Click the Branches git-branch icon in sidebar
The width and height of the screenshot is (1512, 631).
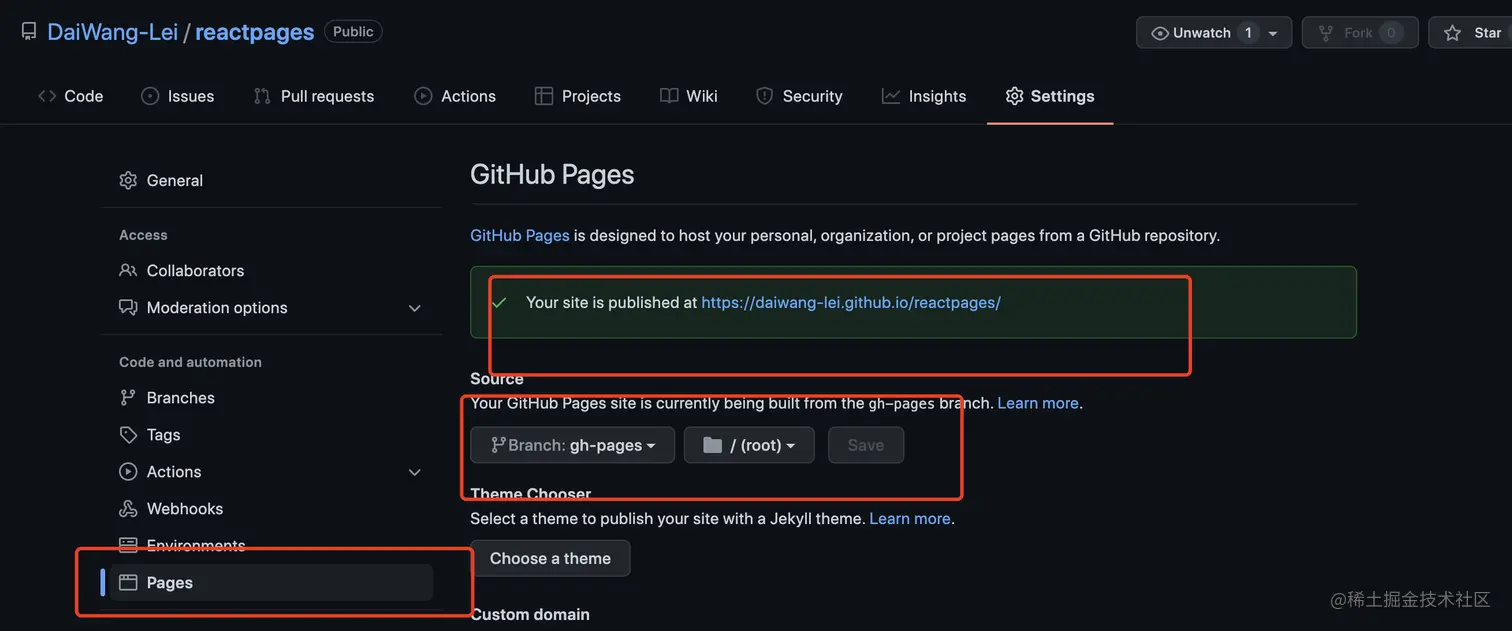click(128, 398)
